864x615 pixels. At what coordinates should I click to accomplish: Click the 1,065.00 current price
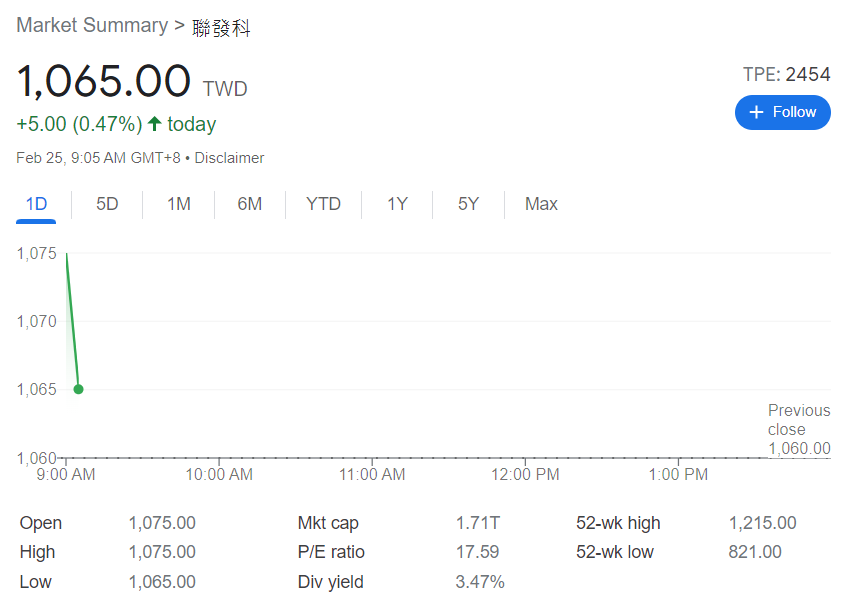click(103, 81)
